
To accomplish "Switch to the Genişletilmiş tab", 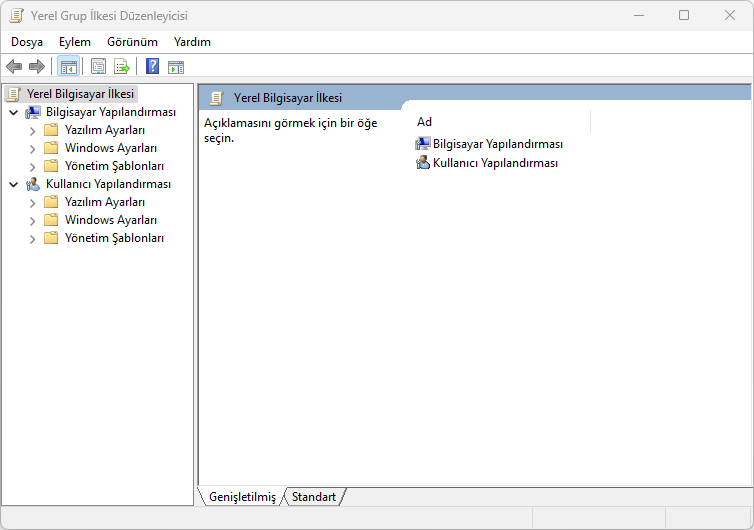I will pyautogui.click(x=242, y=497).
